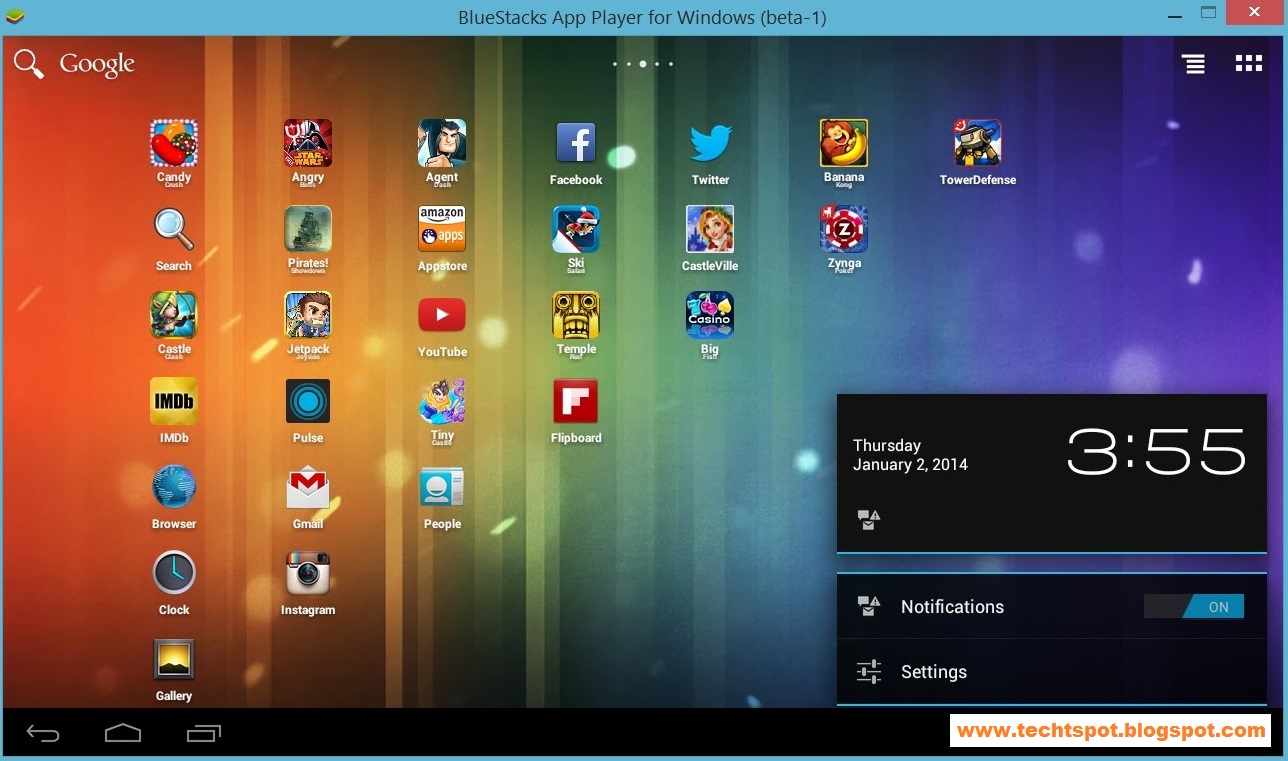The image size is (1288, 761).
Task: Launch Angry Birds Star Wars
Action: (x=308, y=144)
